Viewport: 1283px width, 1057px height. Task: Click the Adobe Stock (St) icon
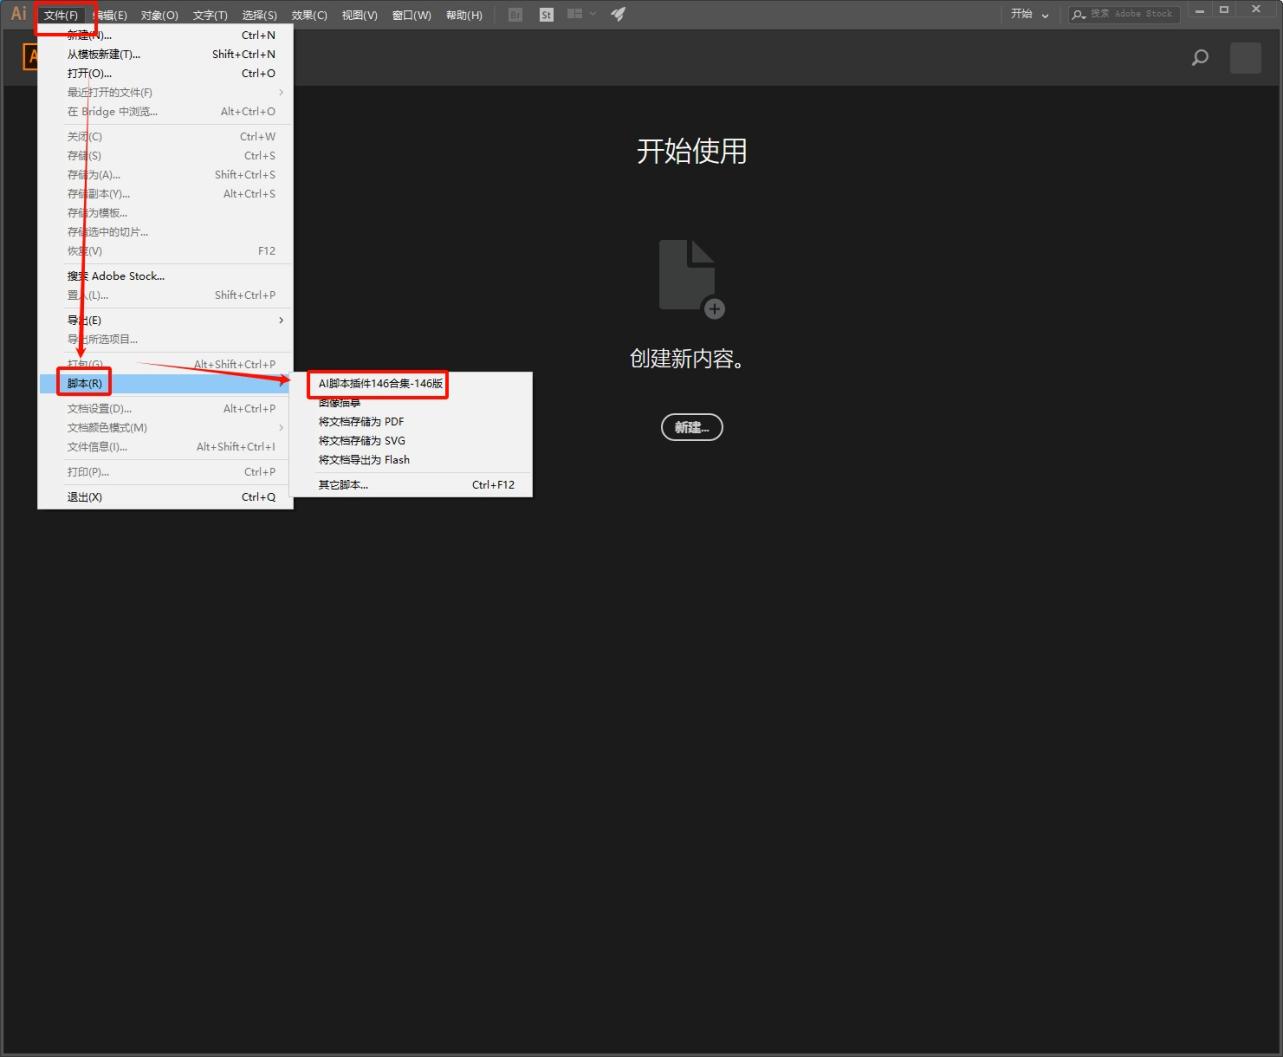546,15
